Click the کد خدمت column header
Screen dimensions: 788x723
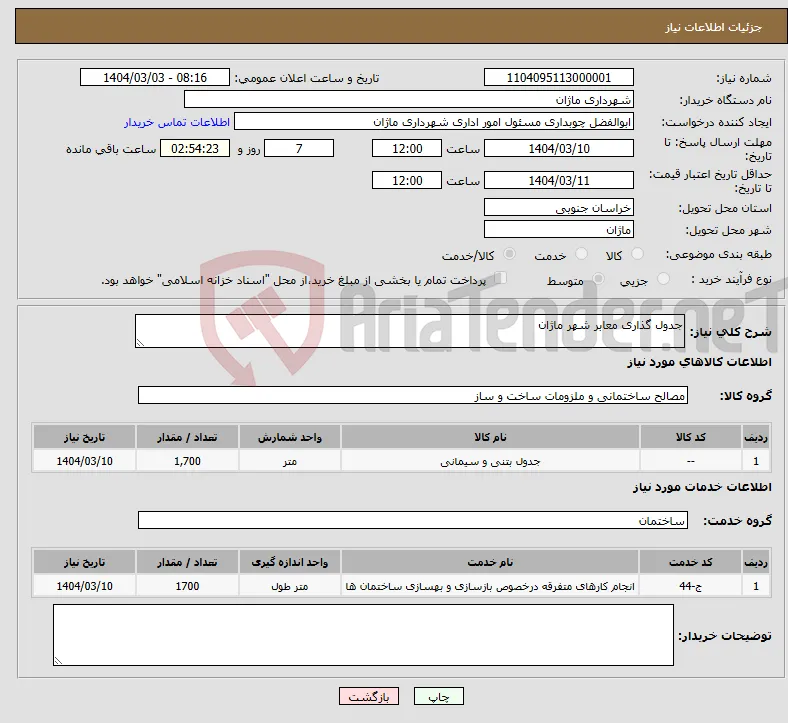(x=691, y=562)
